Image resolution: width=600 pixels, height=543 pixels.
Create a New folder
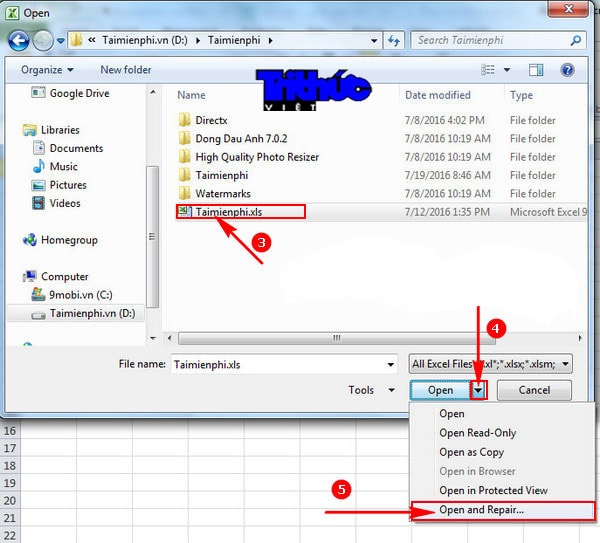pyautogui.click(x=126, y=70)
